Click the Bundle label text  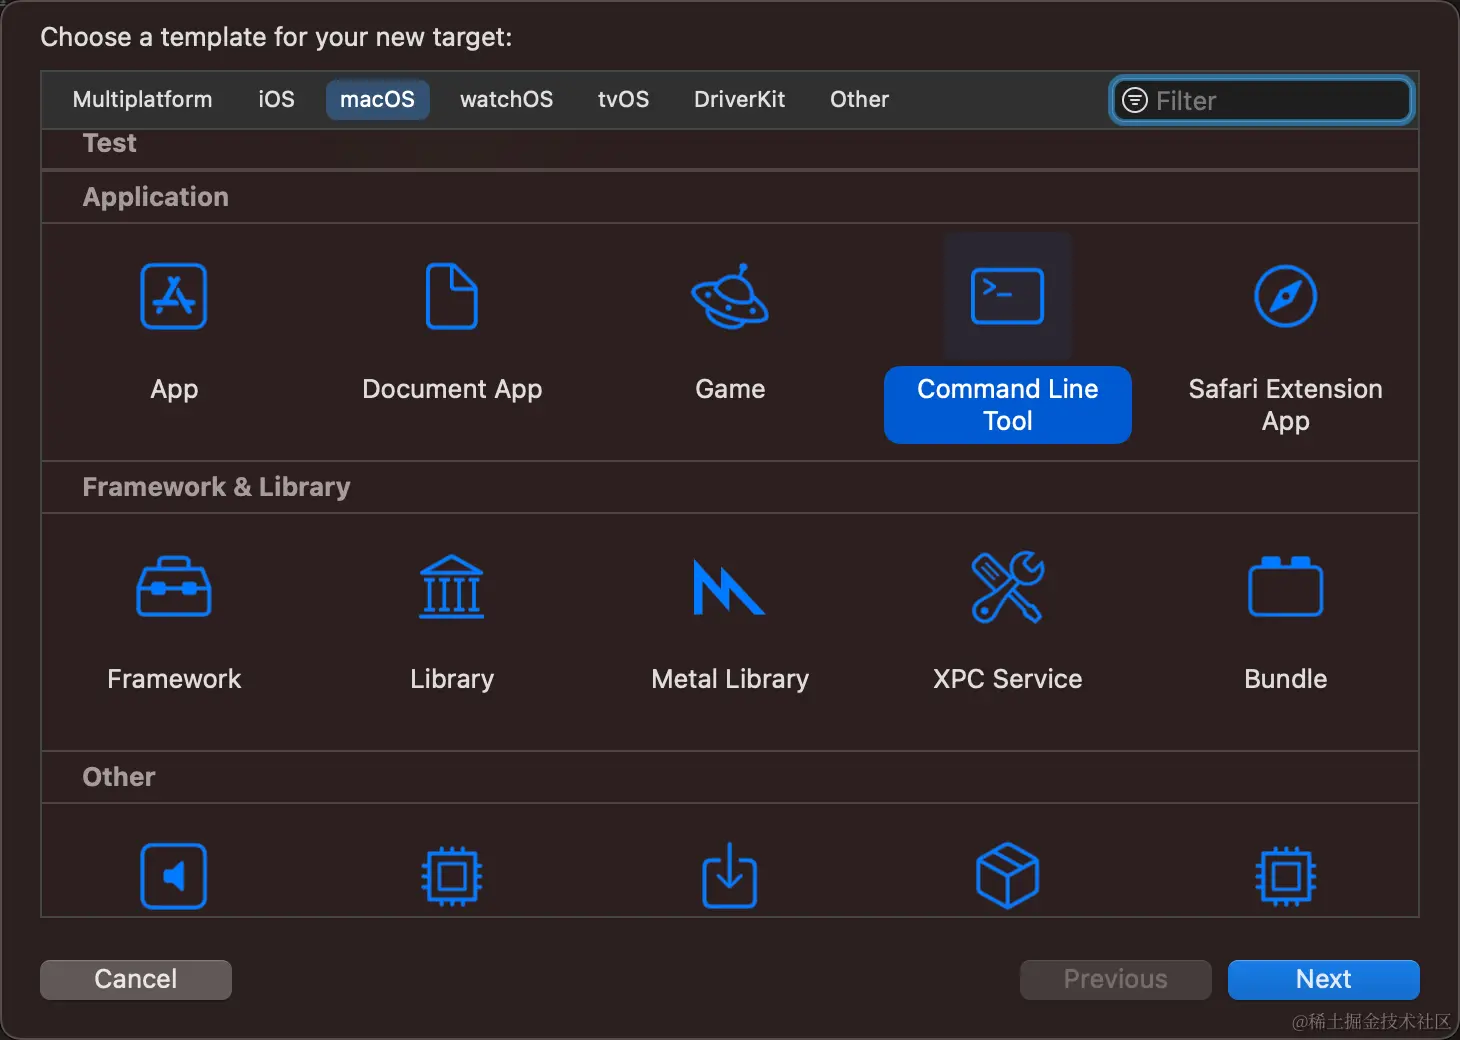click(1286, 679)
